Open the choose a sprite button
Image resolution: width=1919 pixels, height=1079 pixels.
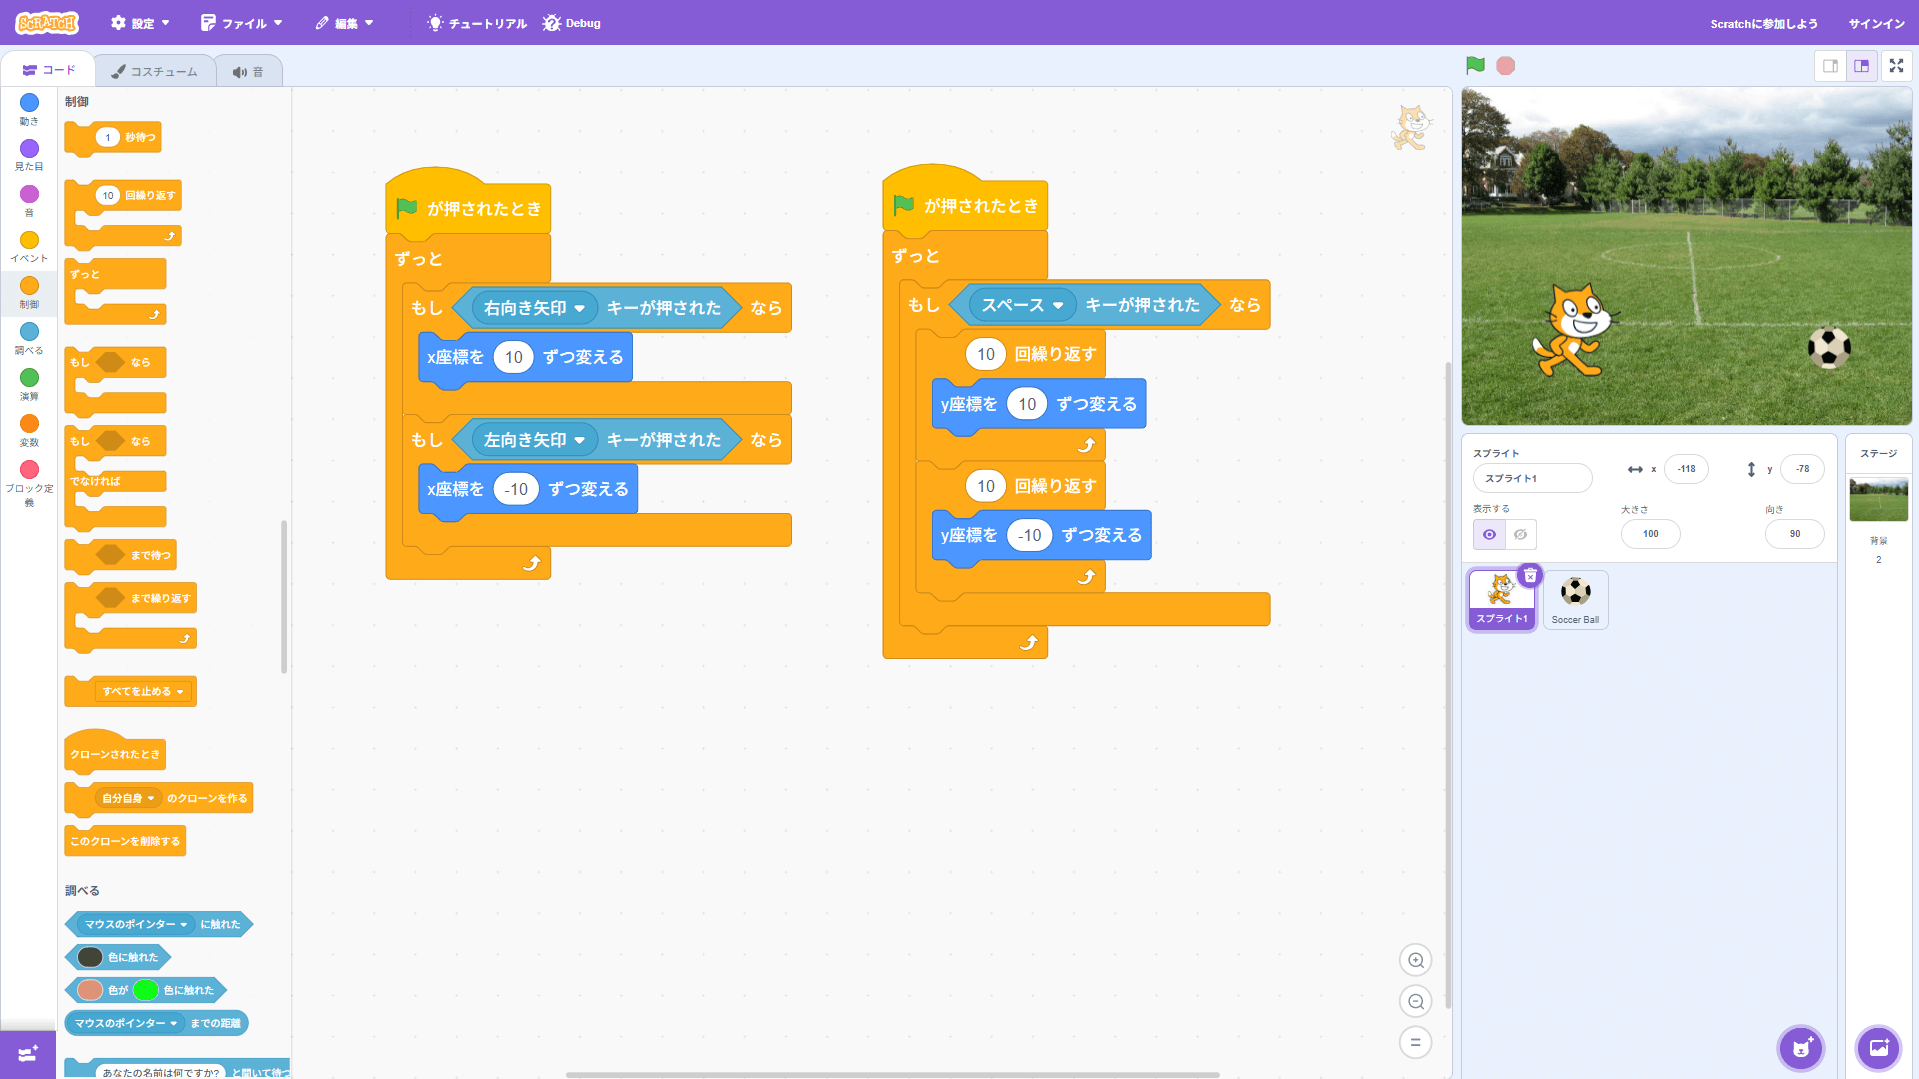click(1801, 1048)
